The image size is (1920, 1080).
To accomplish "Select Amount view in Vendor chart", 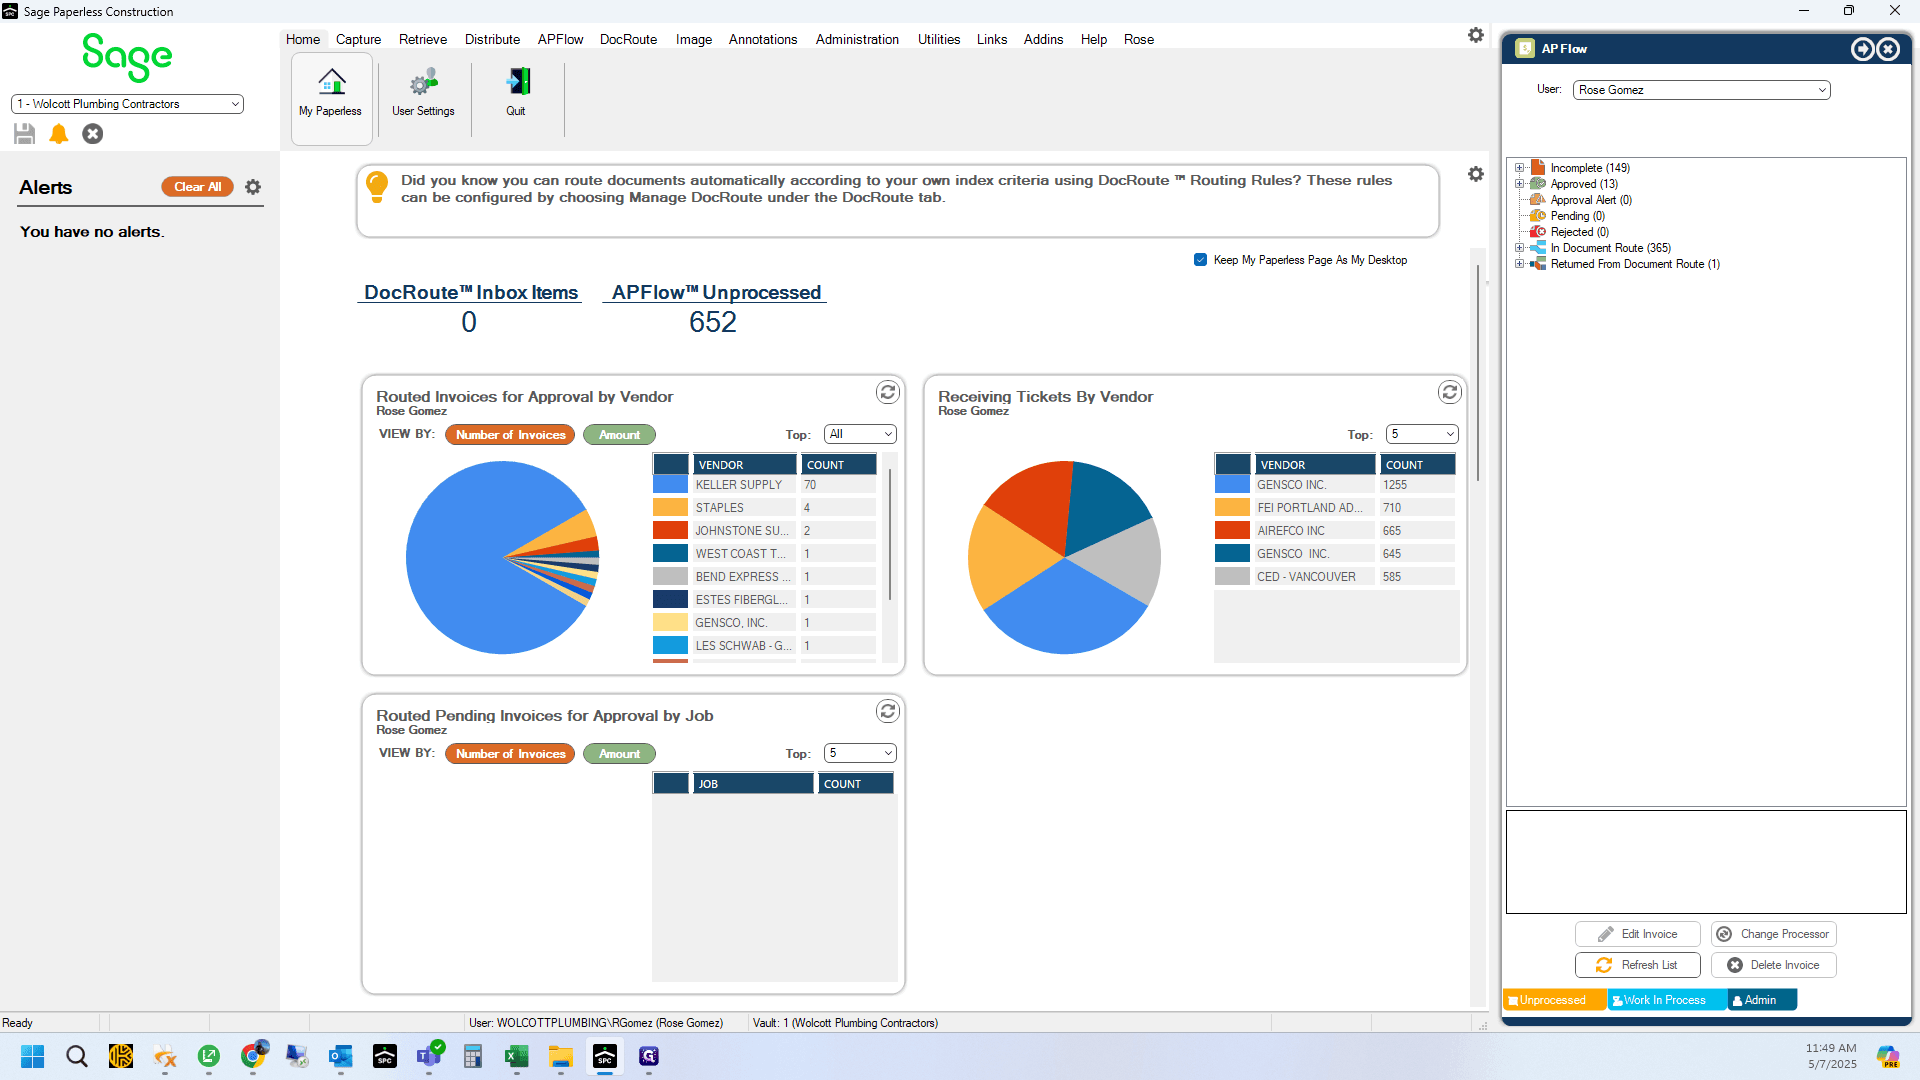I will [x=619, y=435].
